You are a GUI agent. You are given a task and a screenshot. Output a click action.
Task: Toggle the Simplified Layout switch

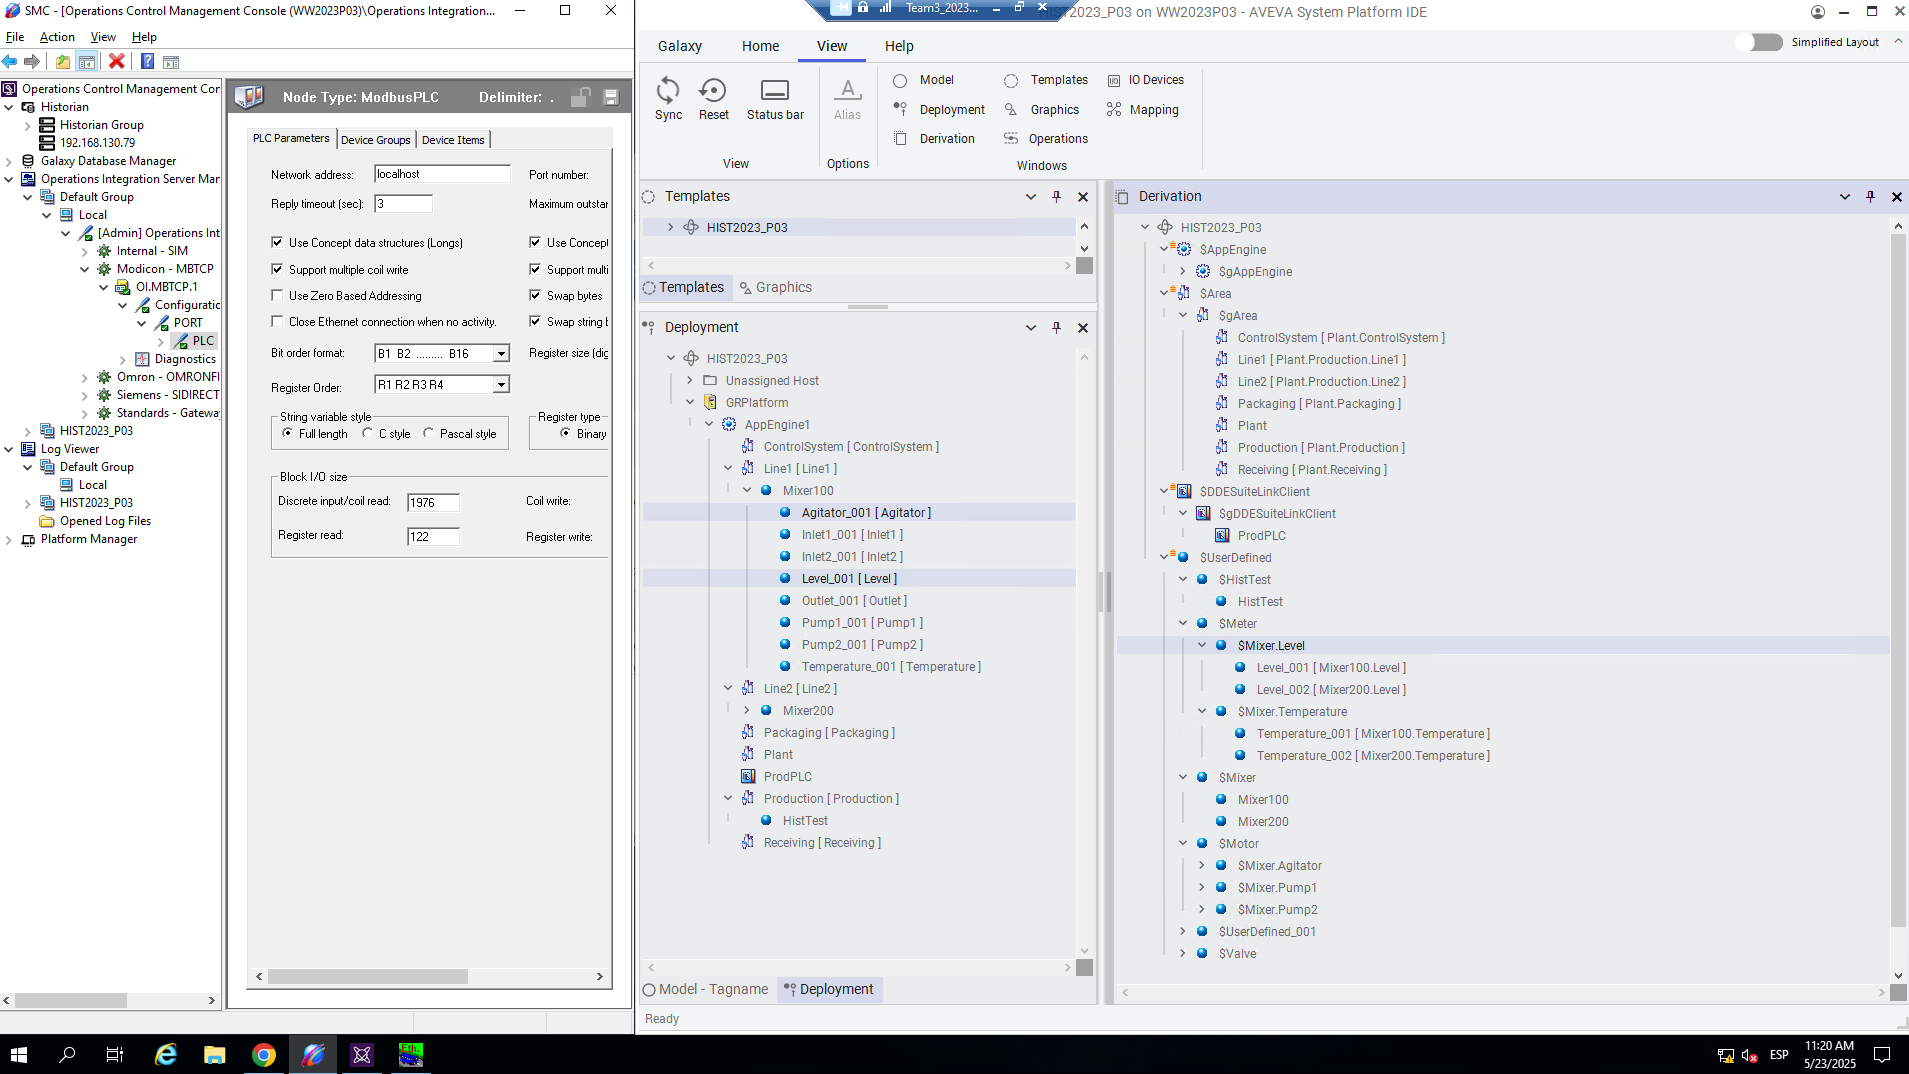pyautogui.click(x=1760, y=42)
